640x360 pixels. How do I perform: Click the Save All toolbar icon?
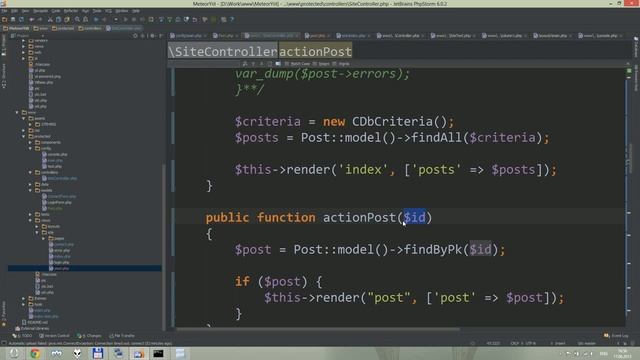click(13, 19)
